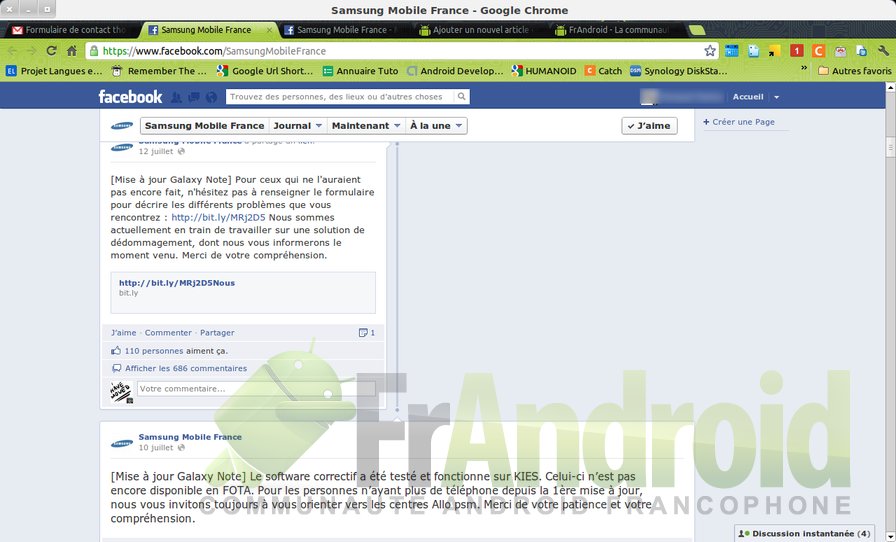
Task: Click the 12 juillet timestamp
Action: 156,152
